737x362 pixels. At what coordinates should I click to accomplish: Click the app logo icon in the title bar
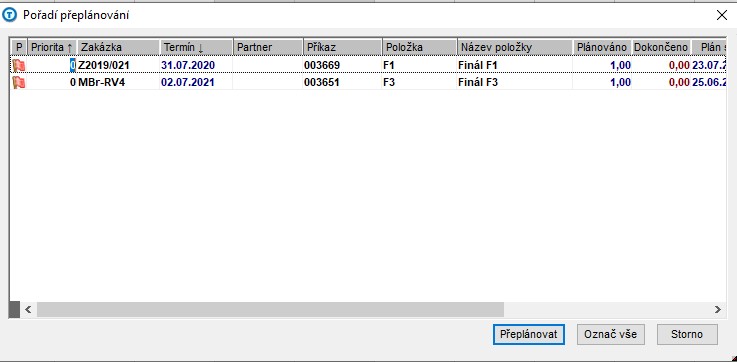click(9, 15)
